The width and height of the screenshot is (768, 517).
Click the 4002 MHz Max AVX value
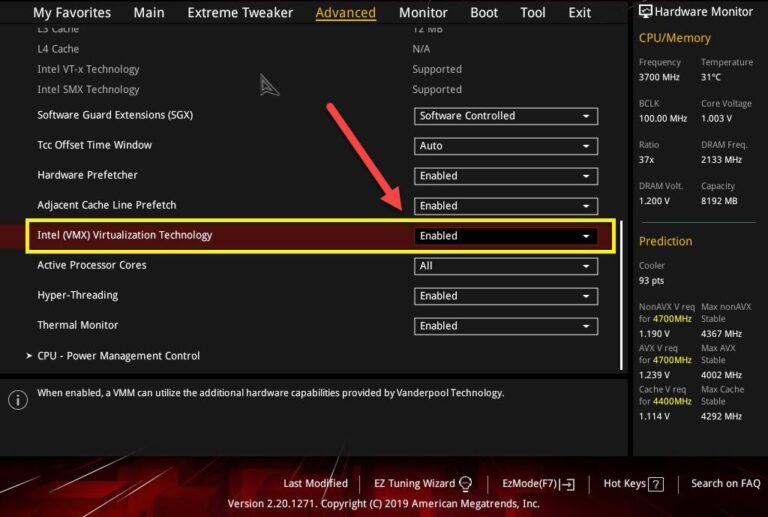(721, 376)
